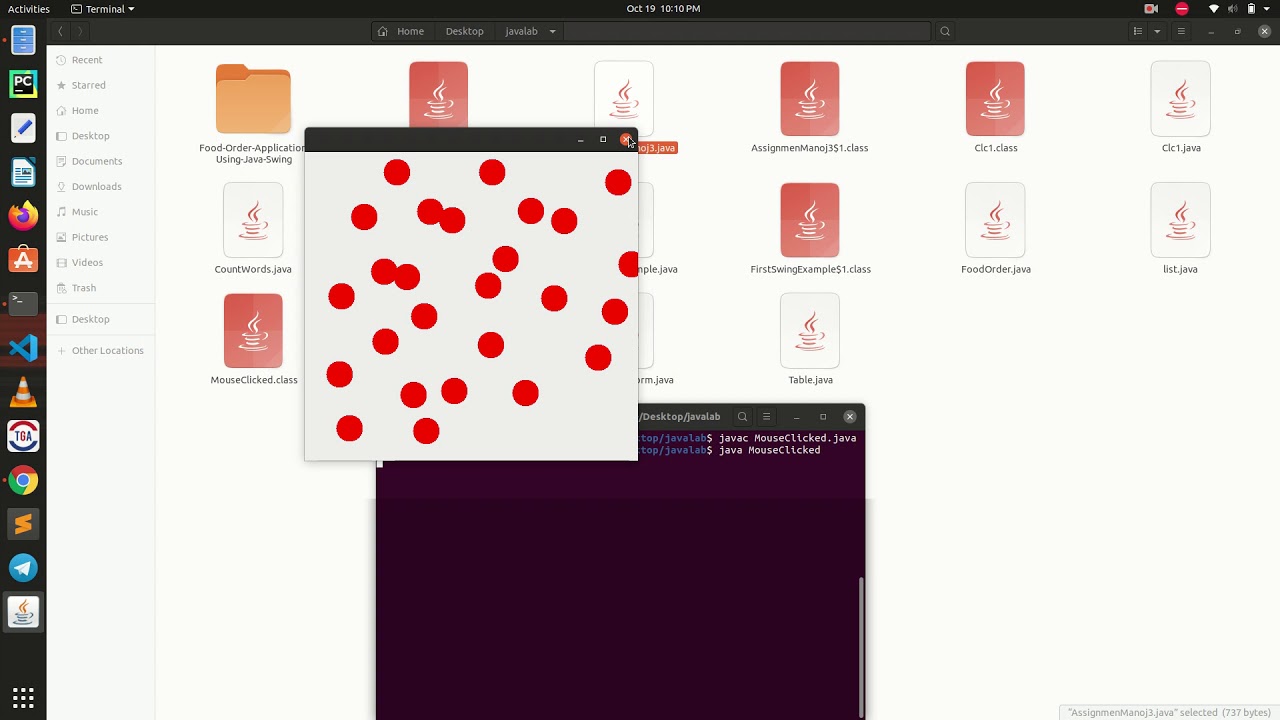This screenshot has width=1280, height=720.
Task: Toggle list view in Files toolbar
Action: [x=1137, y=31]
